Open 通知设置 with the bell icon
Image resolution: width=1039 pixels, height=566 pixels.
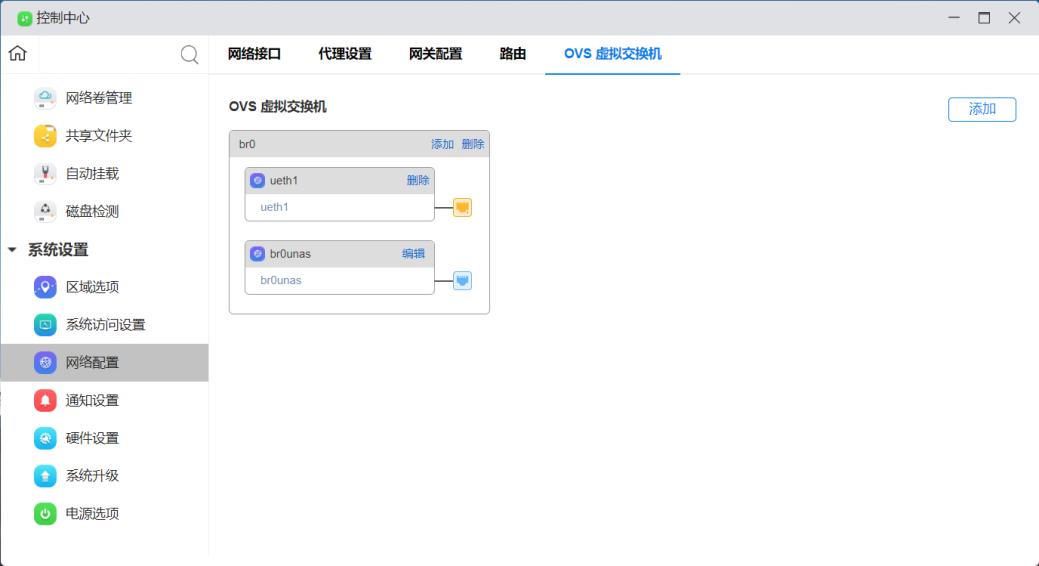[x=46, y=401]
